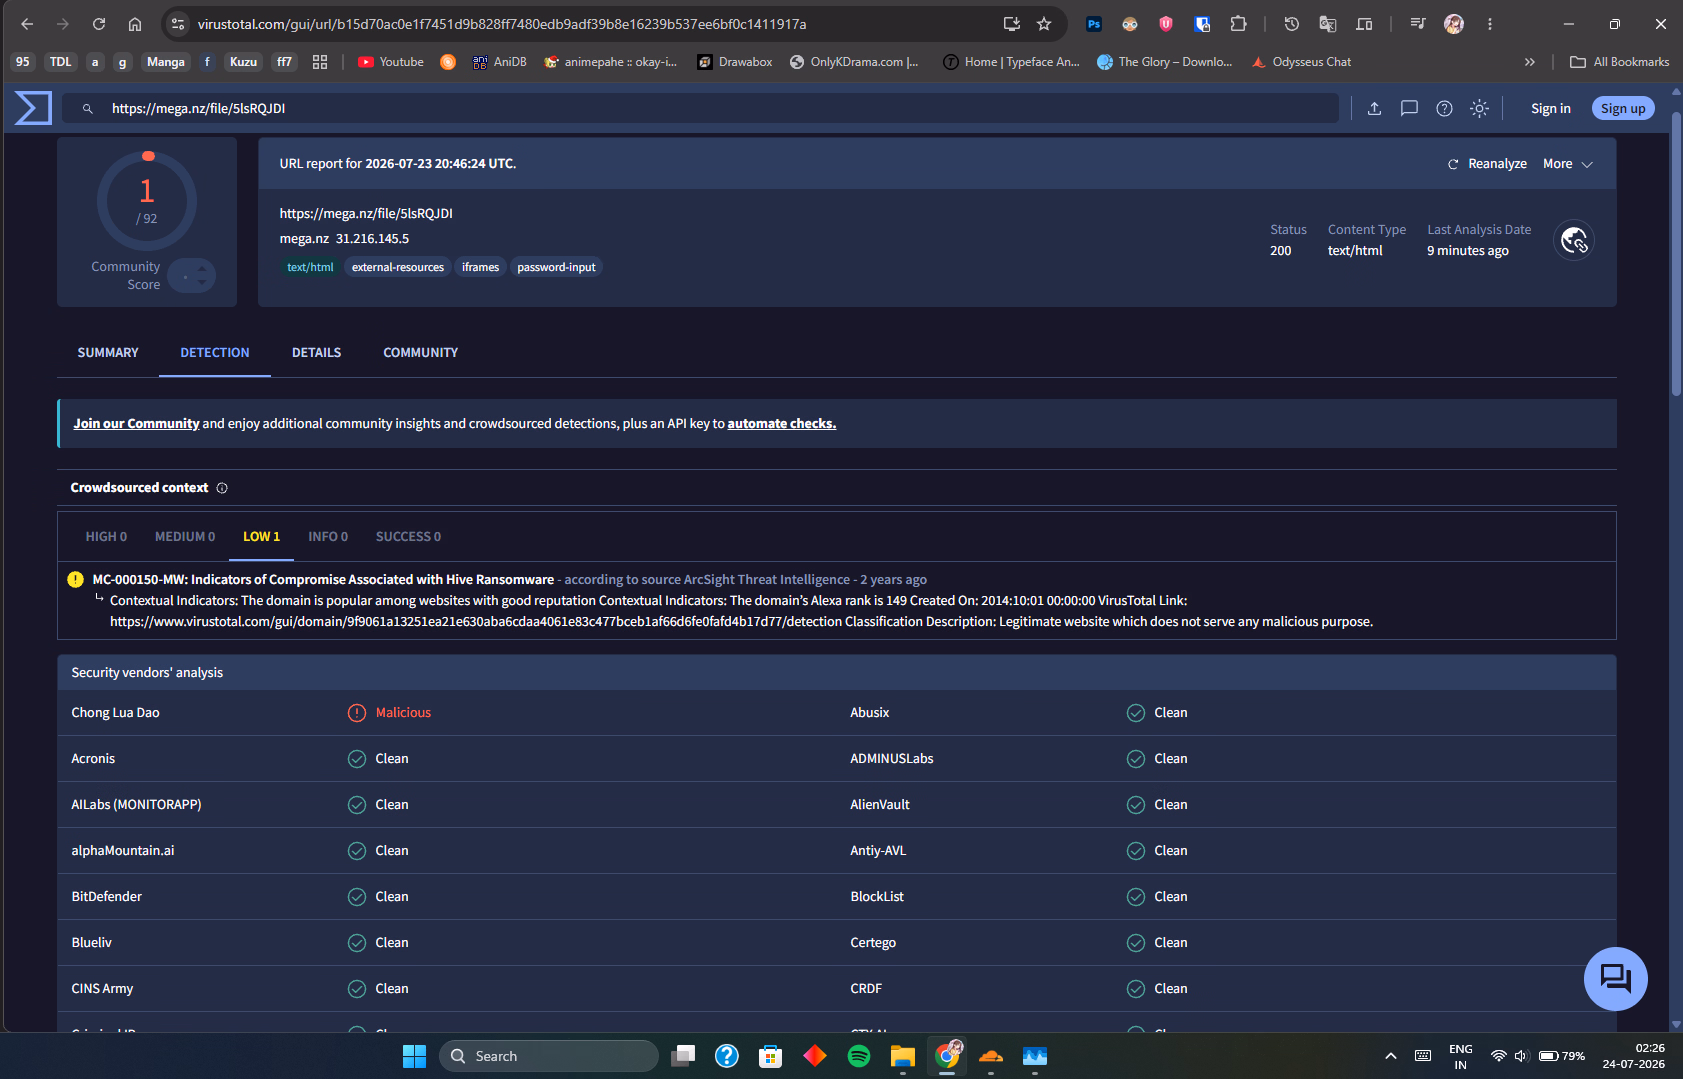The image size is (1683, 1079).
Task: Click the Reanalyze refresh icon
Action: click(1453, 164)
